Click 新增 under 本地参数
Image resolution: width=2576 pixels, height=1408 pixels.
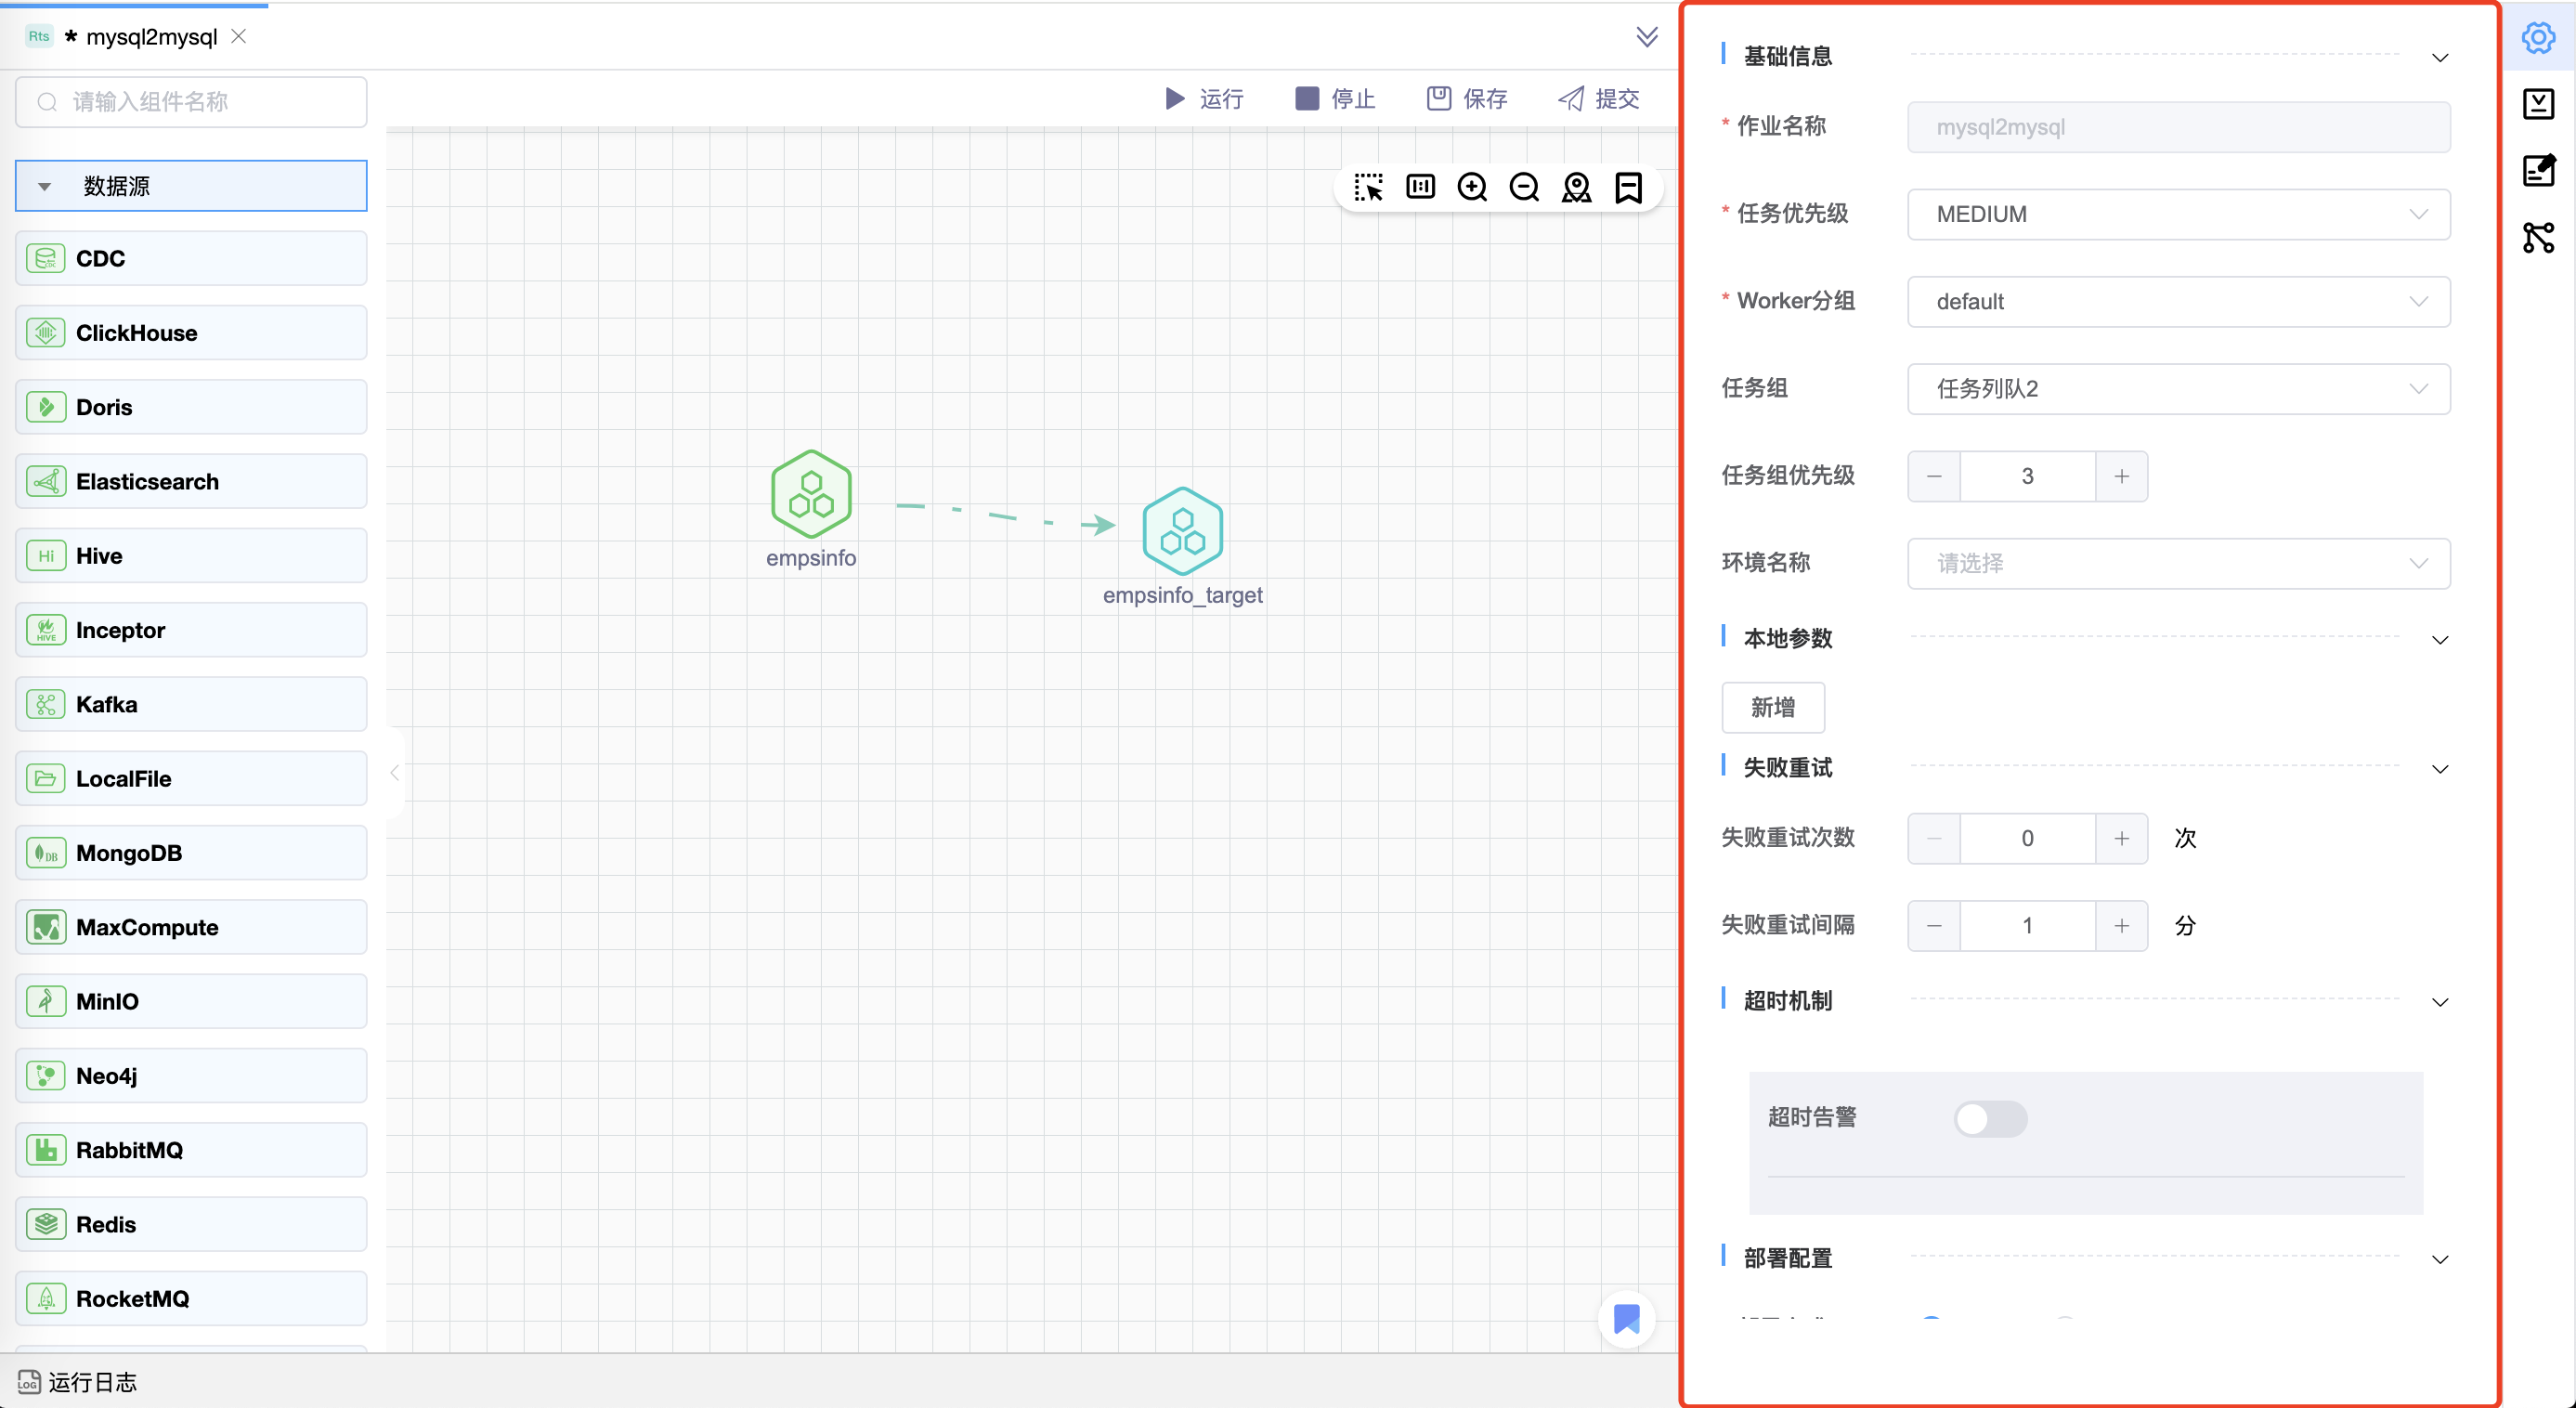coord(1772,707)
